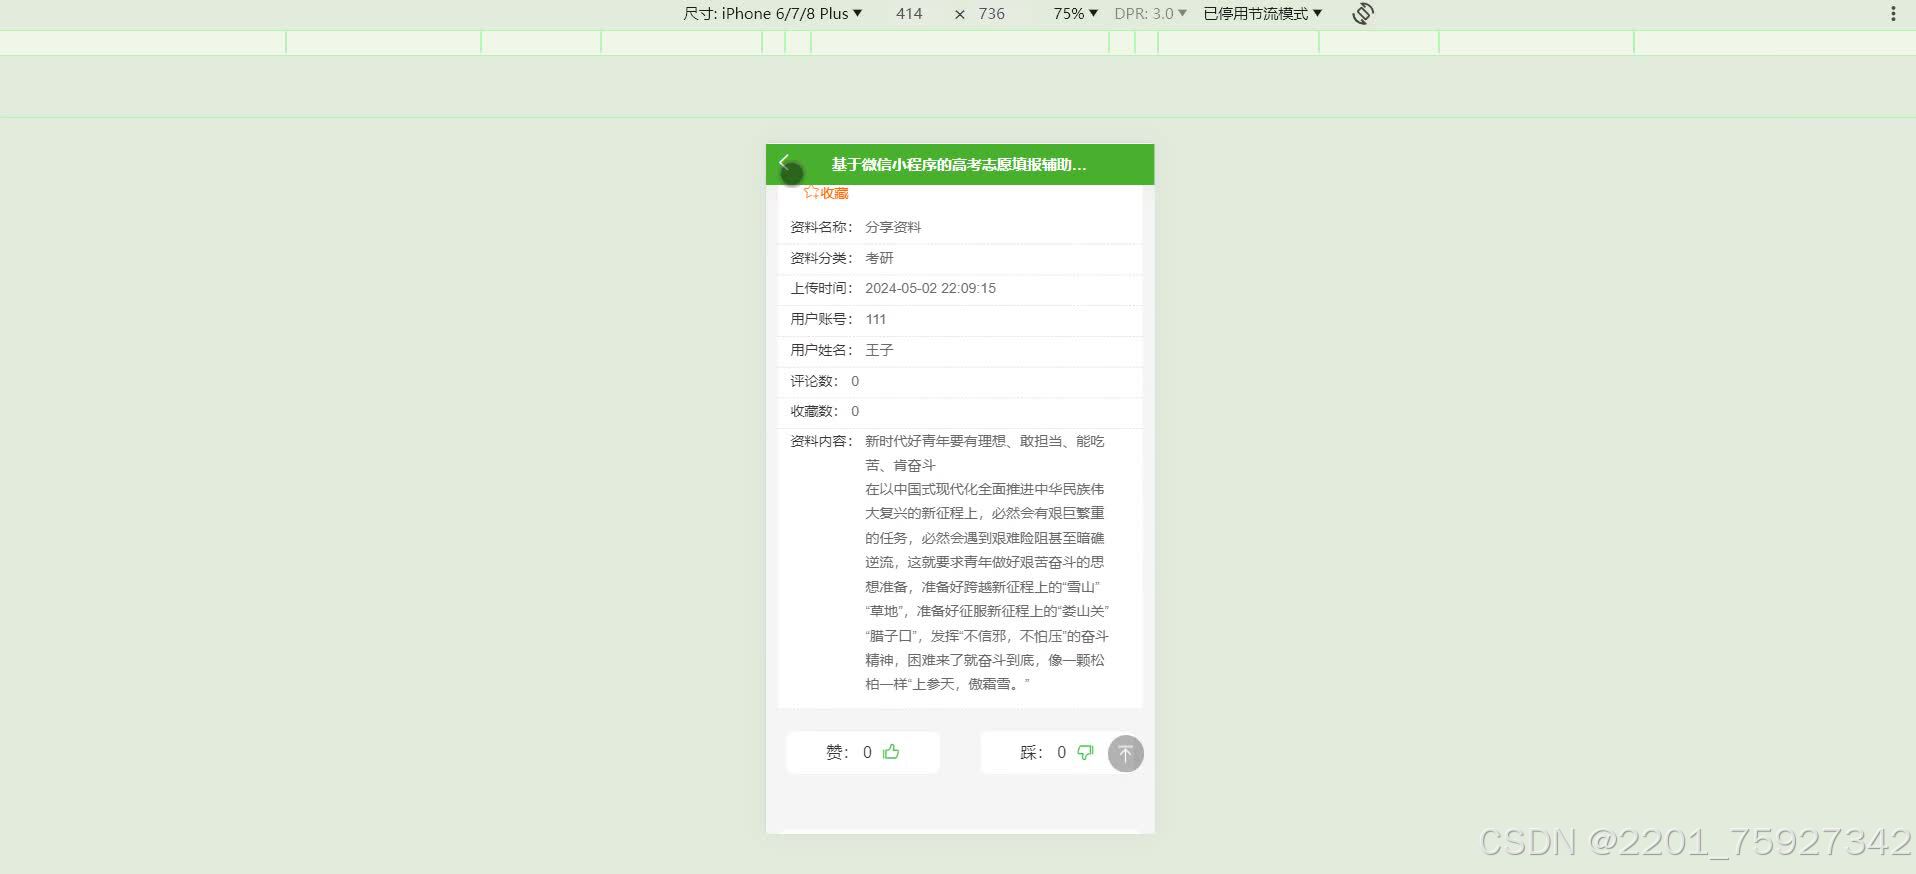
Task: Open the iPhone 6/7/8 Plus device dropdown
Action: click(772, 13)
